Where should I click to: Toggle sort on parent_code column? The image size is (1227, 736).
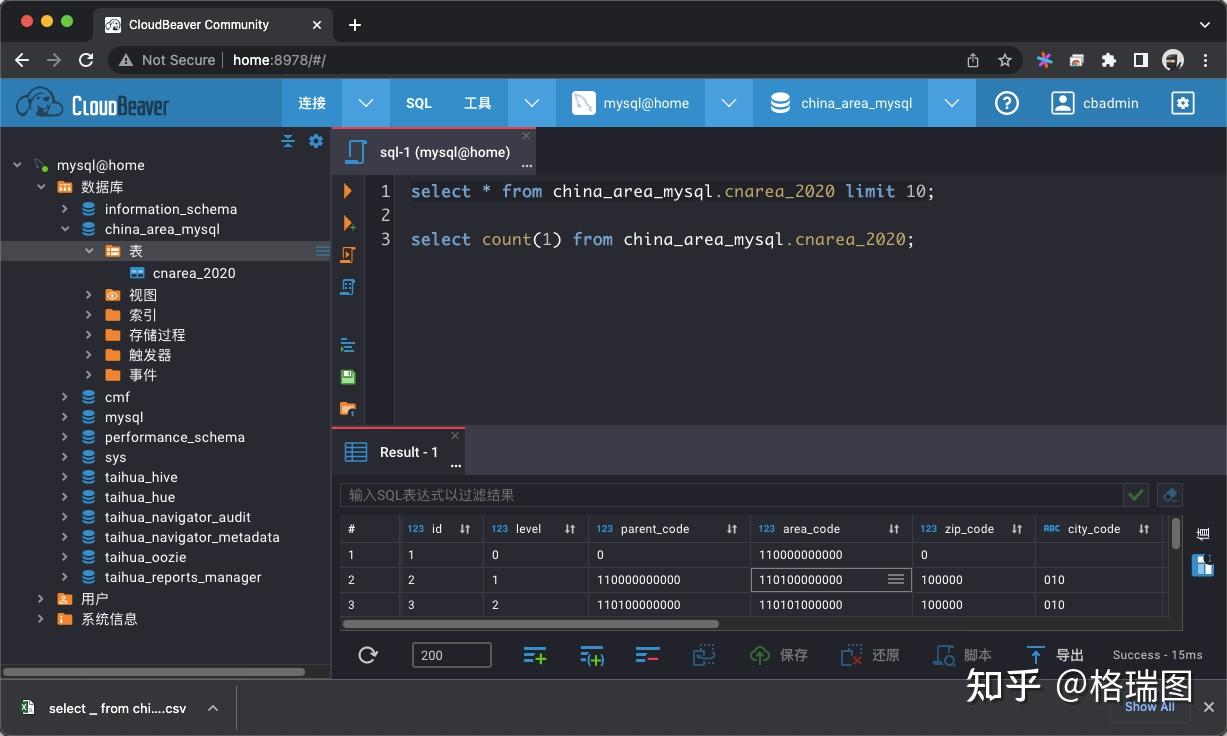point(732,529)
